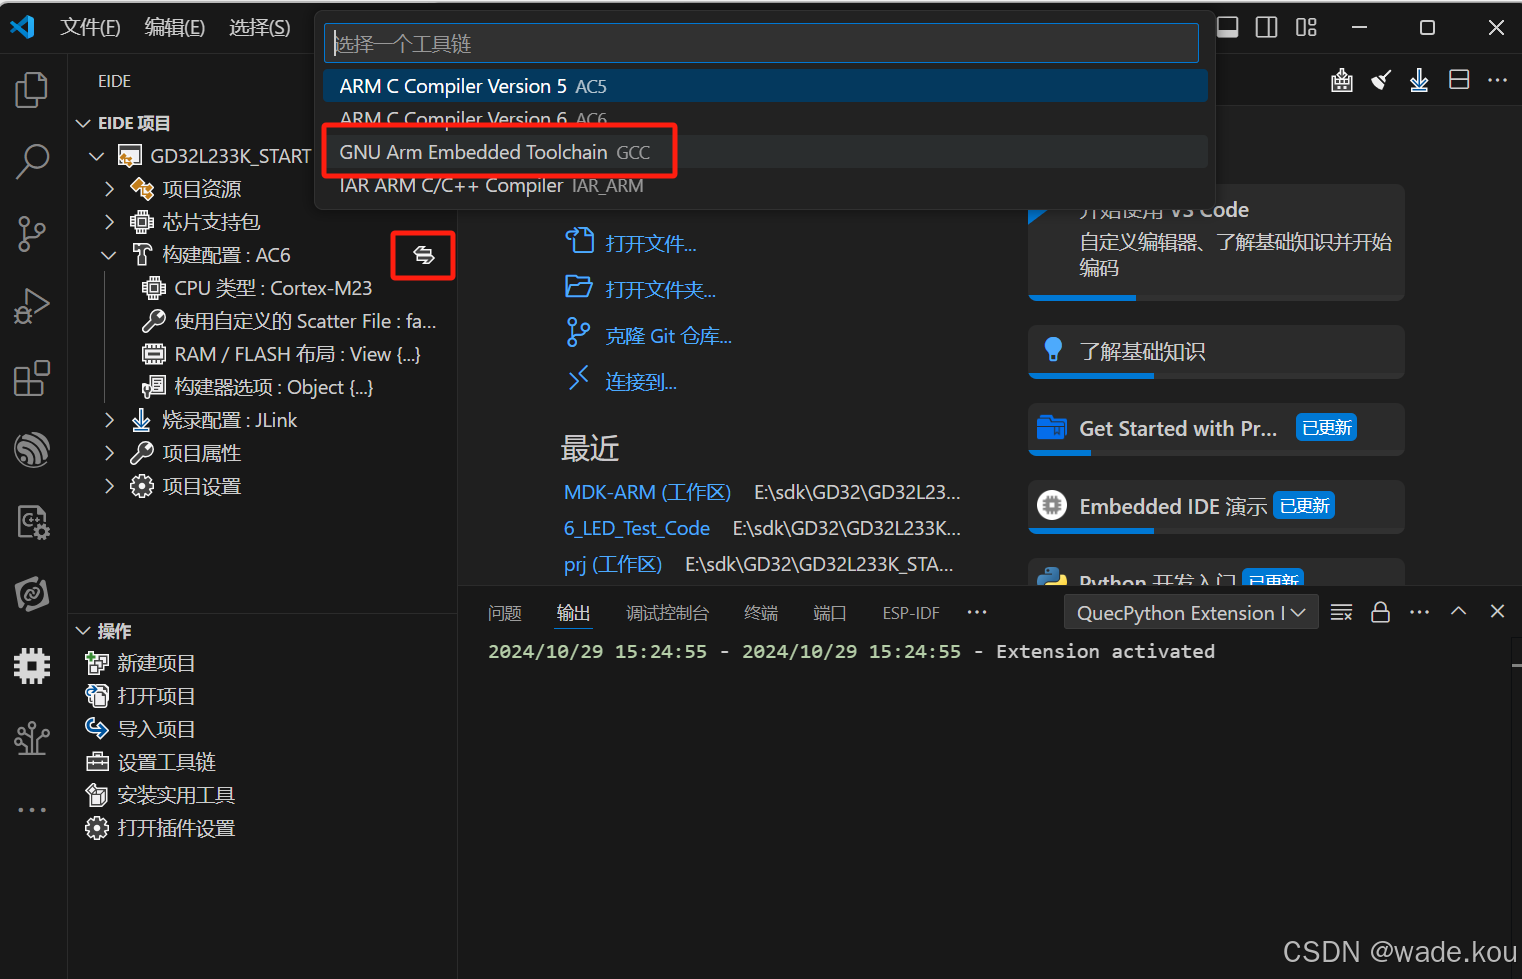Open the 了解基础知识 walkthrough card
The image size is (1522, 979).
click(1216, 352)
